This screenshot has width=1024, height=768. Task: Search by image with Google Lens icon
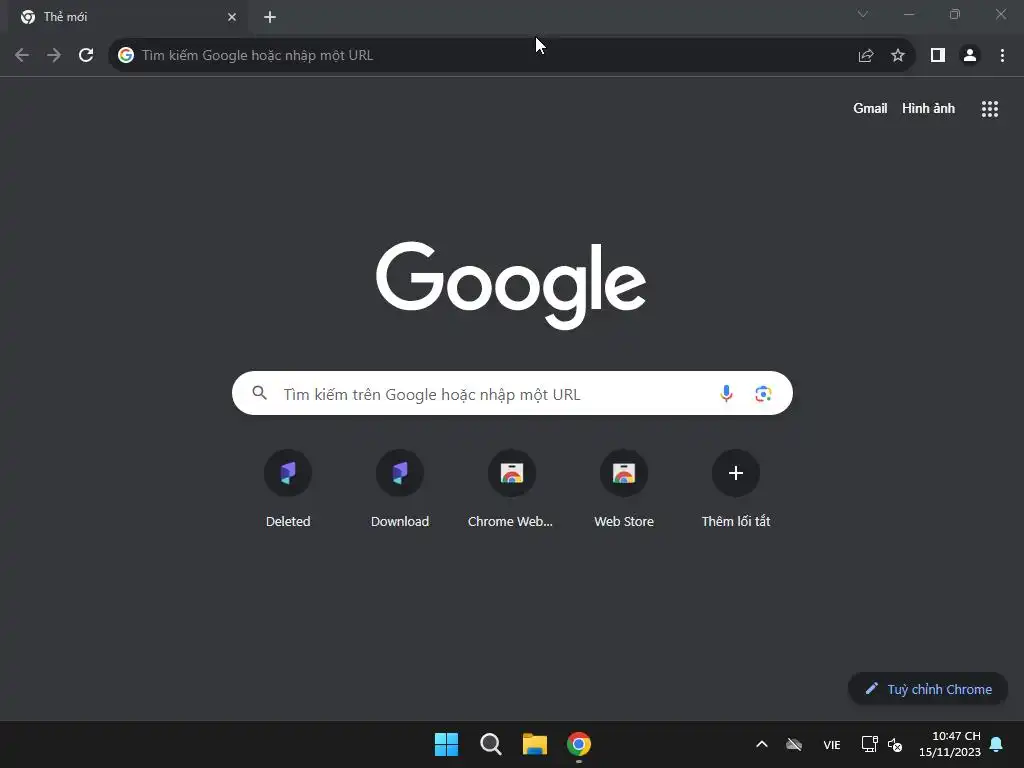point(763,394)
